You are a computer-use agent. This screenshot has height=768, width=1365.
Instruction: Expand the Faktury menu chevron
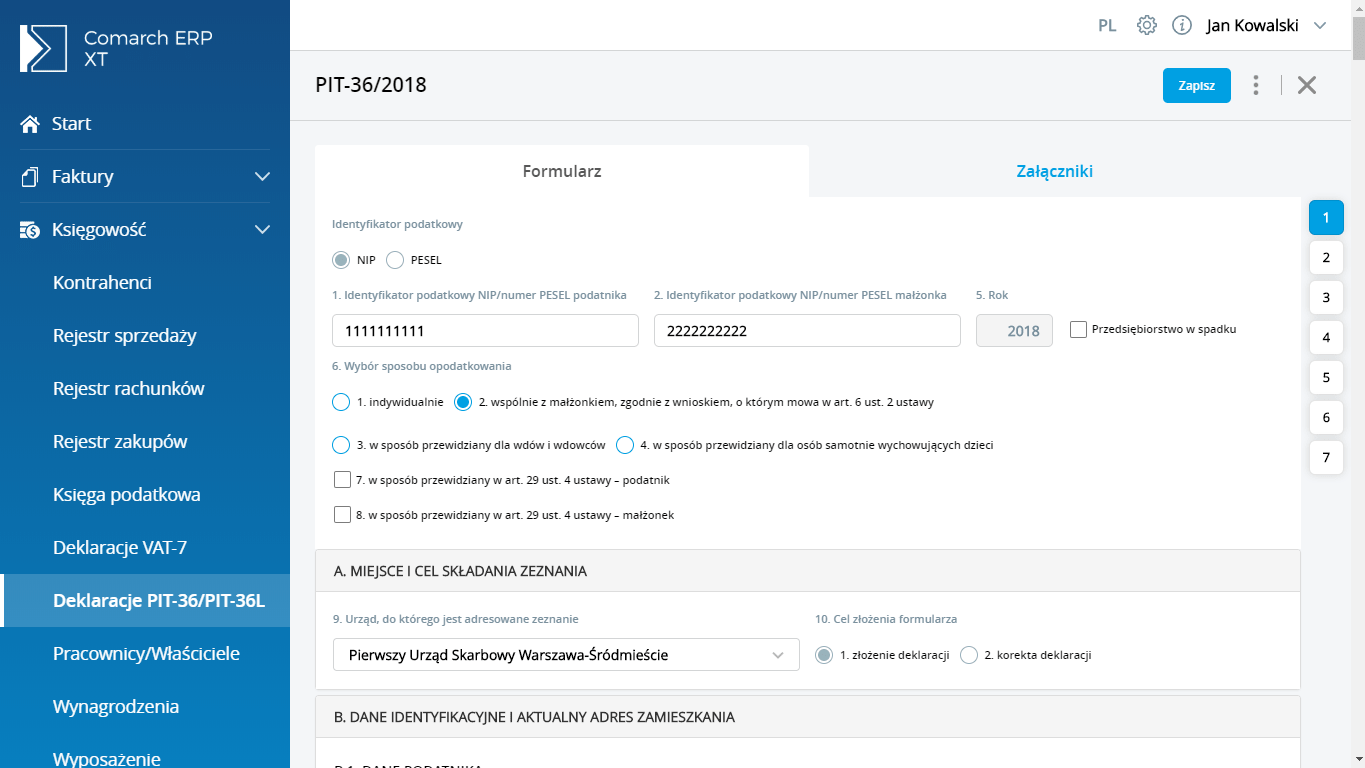[262, 177]
